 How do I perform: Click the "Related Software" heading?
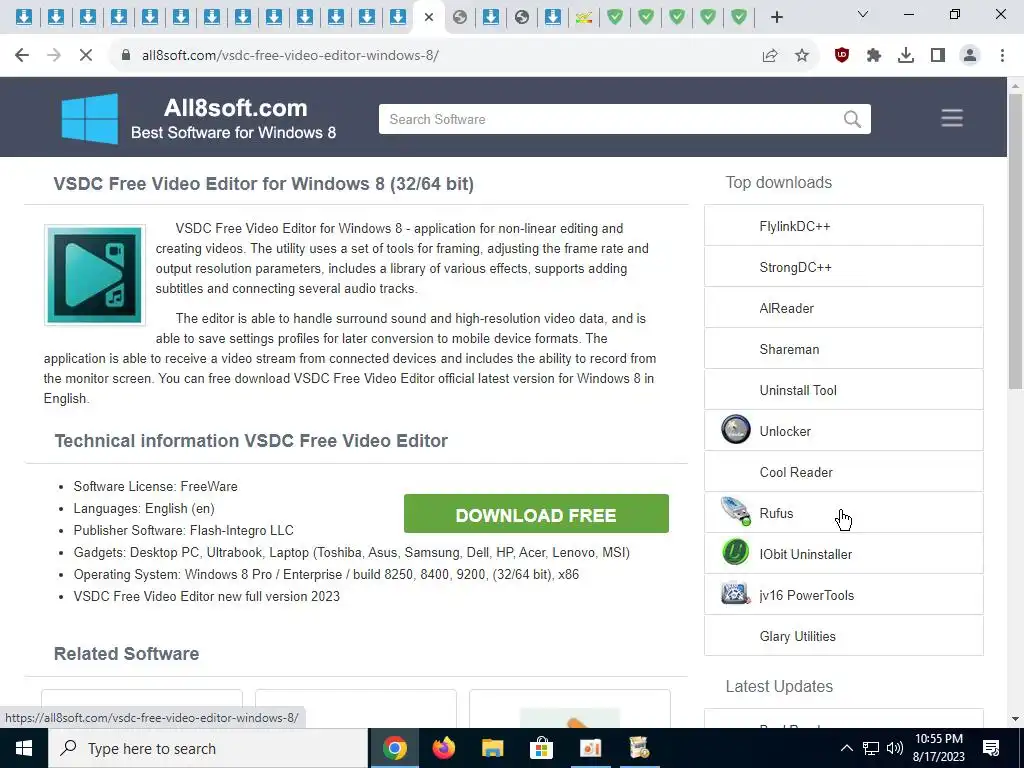coord(126,654)
